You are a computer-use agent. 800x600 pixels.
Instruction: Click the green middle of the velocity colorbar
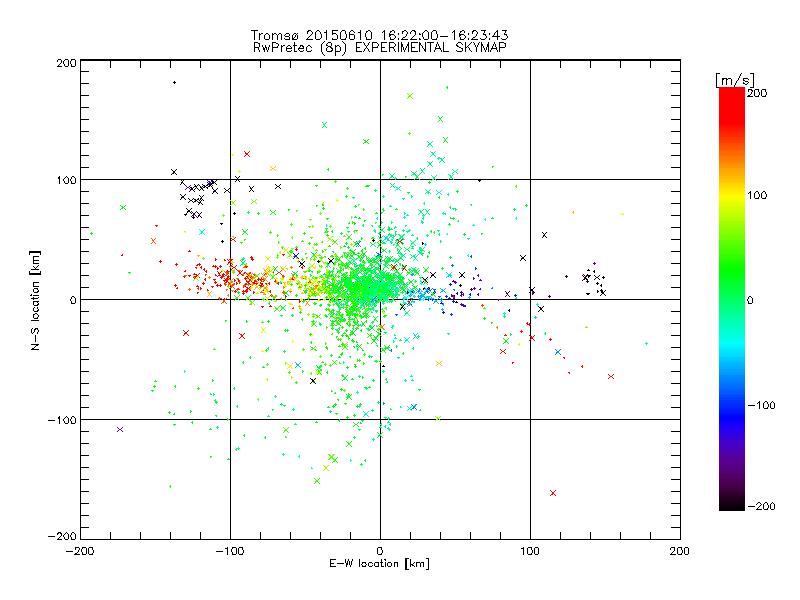[x=732, y=299]
